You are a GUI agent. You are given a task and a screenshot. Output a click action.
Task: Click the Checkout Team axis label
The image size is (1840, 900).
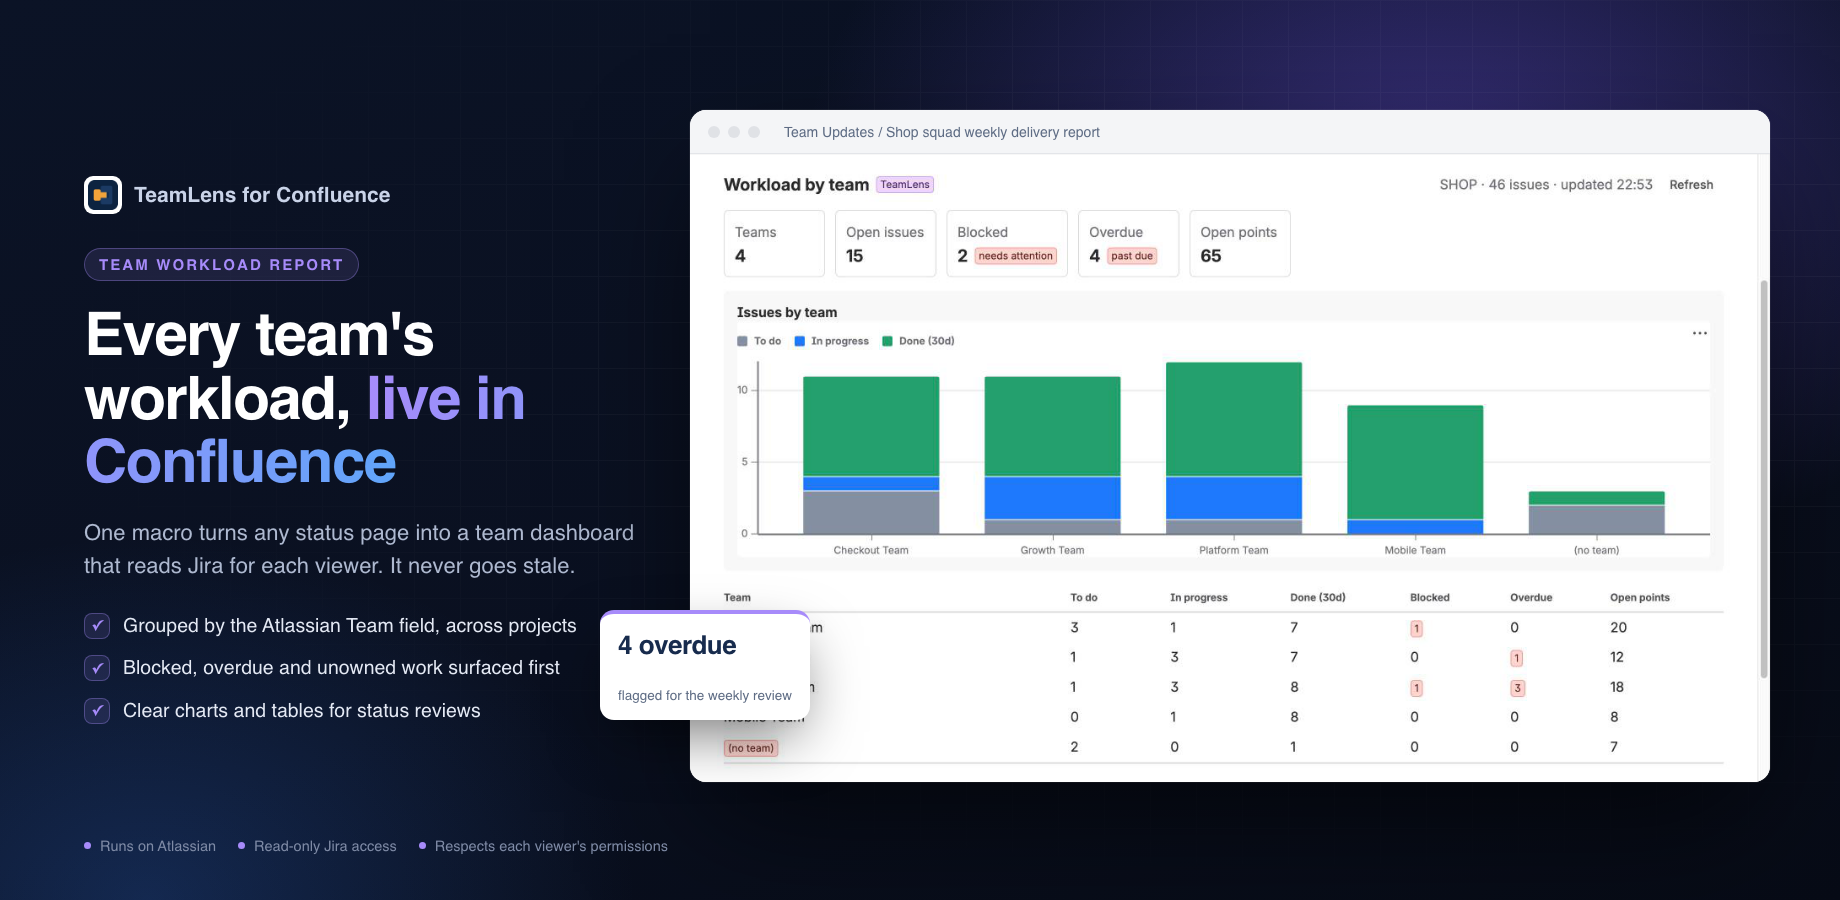pyautogui.click(x=871, y=550)
